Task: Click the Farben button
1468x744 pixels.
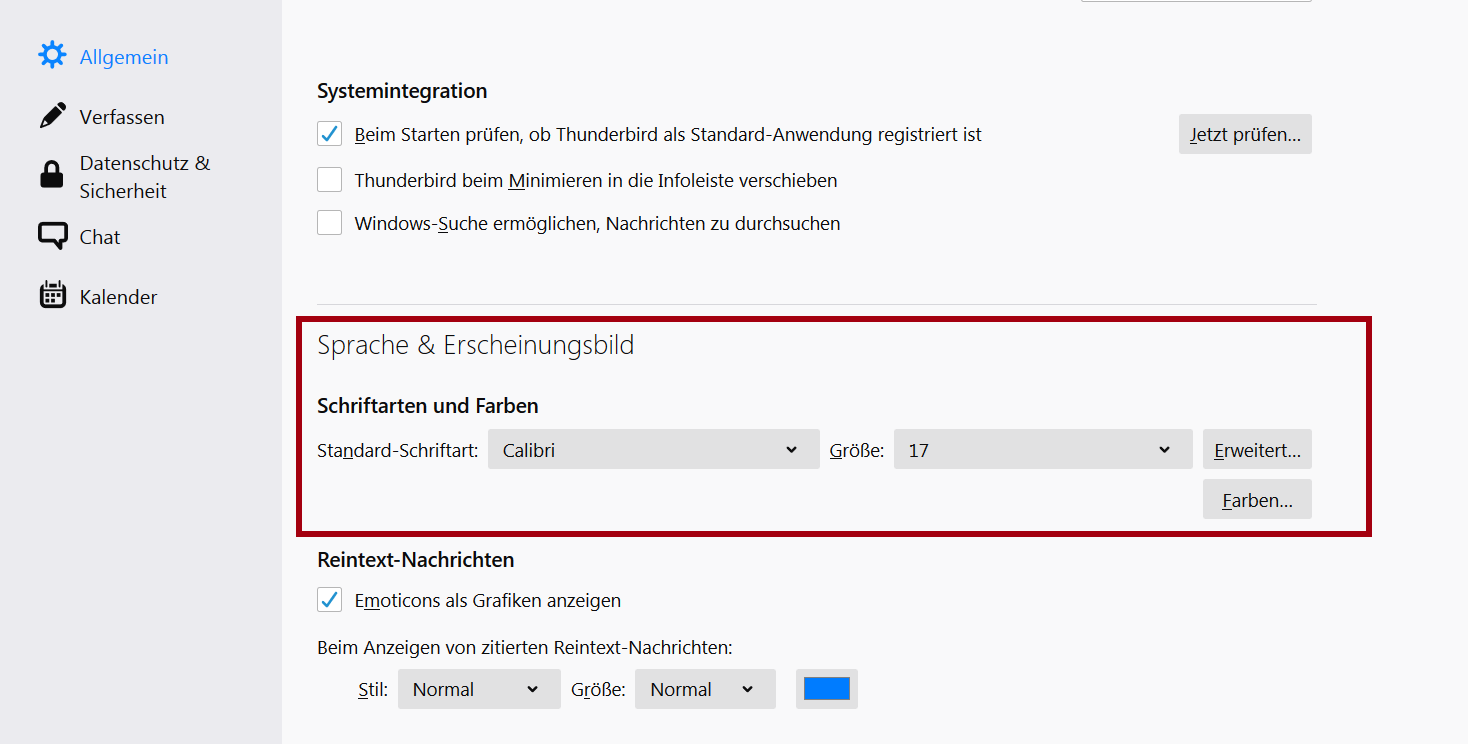Action: click(x=1257, y=500)
